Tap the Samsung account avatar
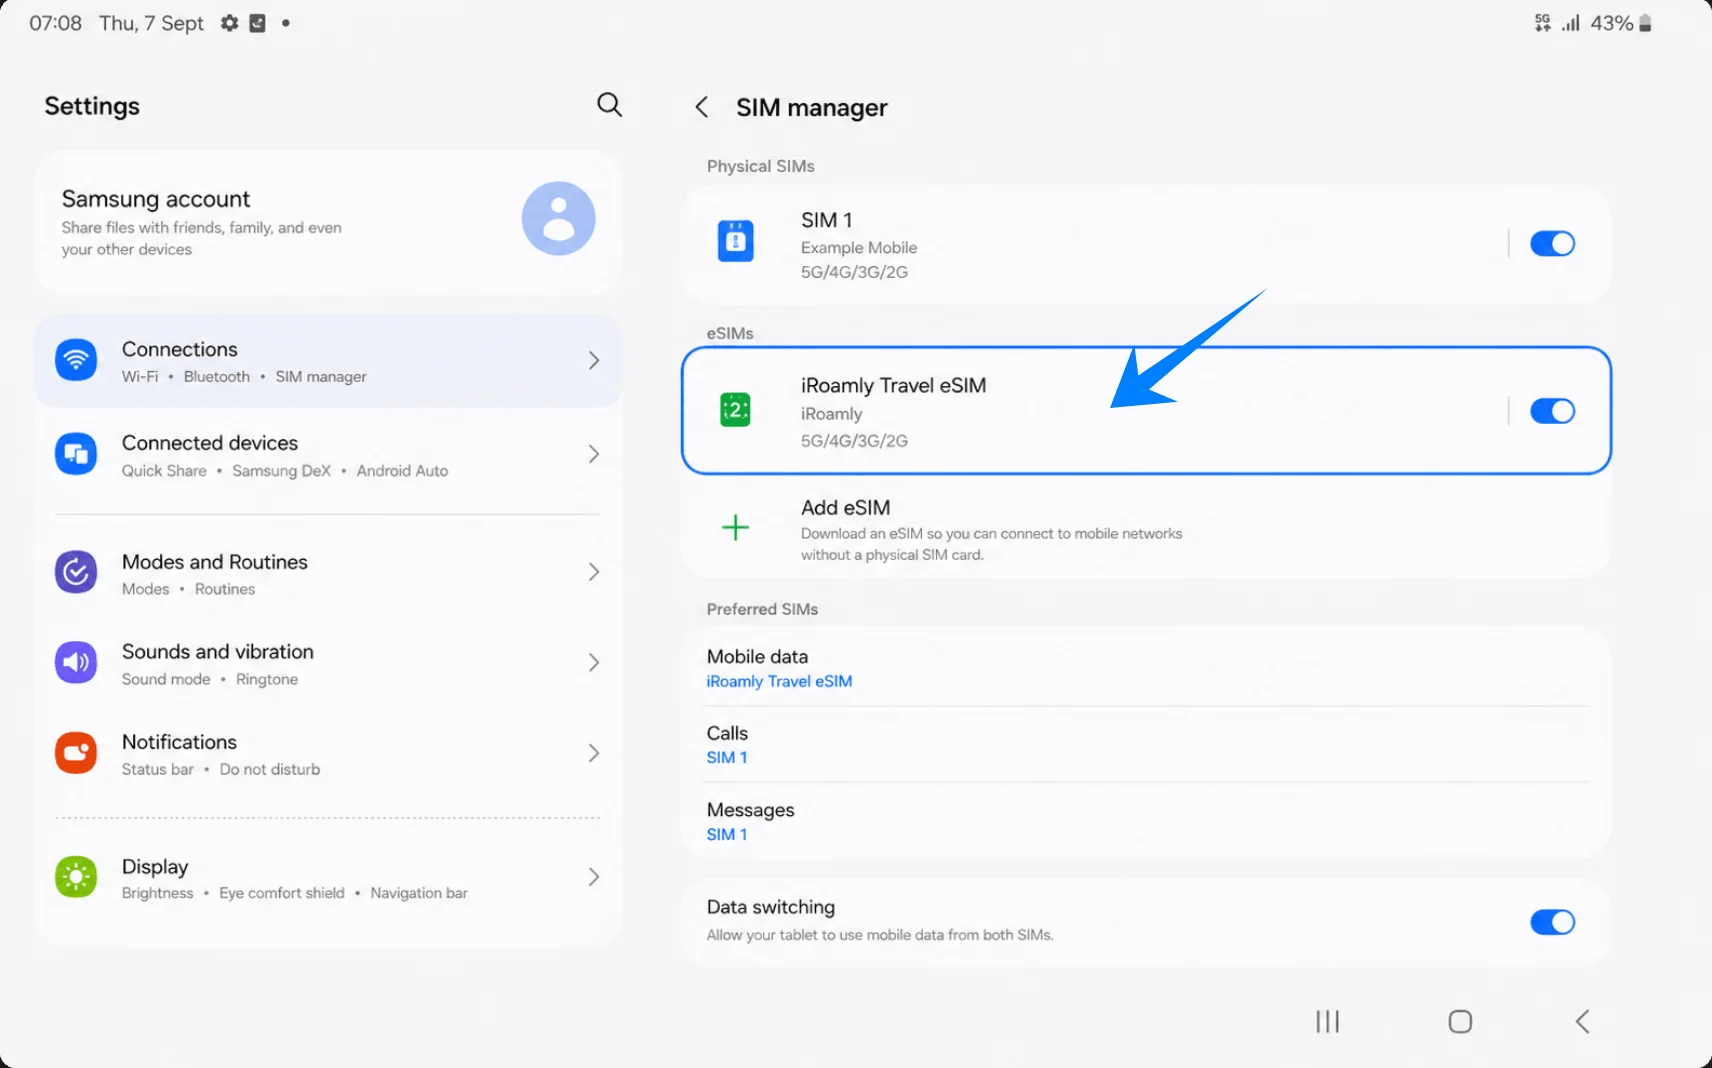The height and width of the screenshot is (1068, 1712). [558, 218]
